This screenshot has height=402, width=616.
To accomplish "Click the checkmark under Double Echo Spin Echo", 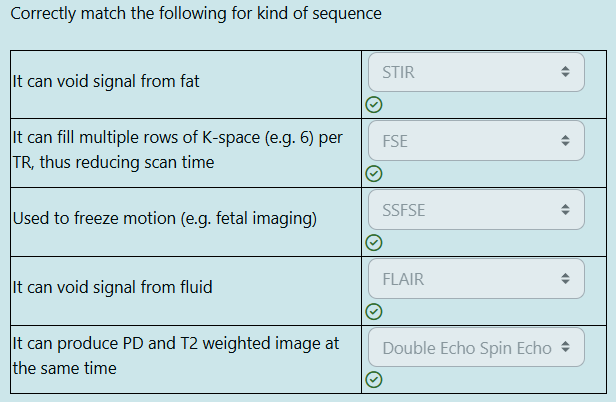I will tap(374, 380).
